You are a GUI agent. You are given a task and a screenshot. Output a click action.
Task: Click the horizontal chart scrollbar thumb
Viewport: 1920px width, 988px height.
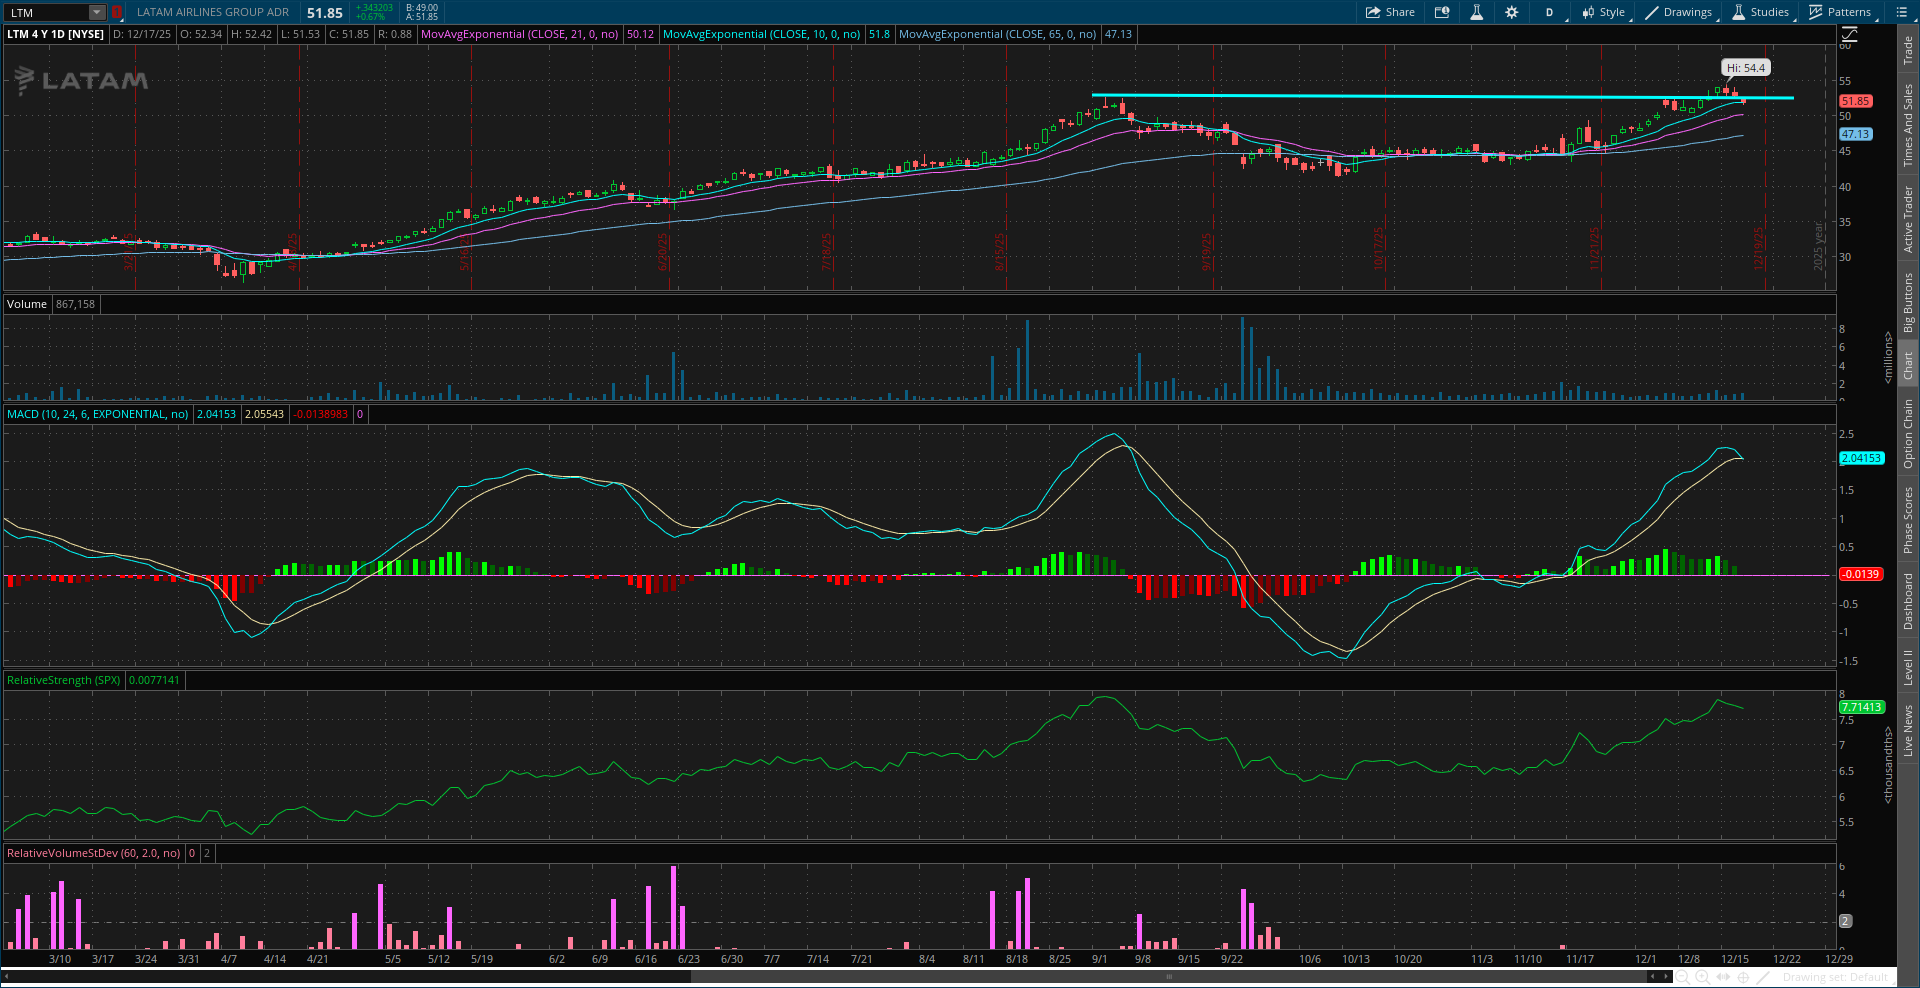point(1168,976)
